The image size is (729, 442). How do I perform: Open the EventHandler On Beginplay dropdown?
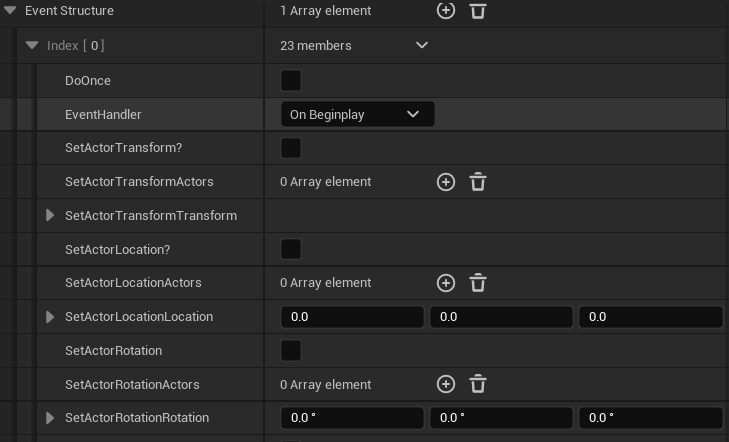click(357, 115)
